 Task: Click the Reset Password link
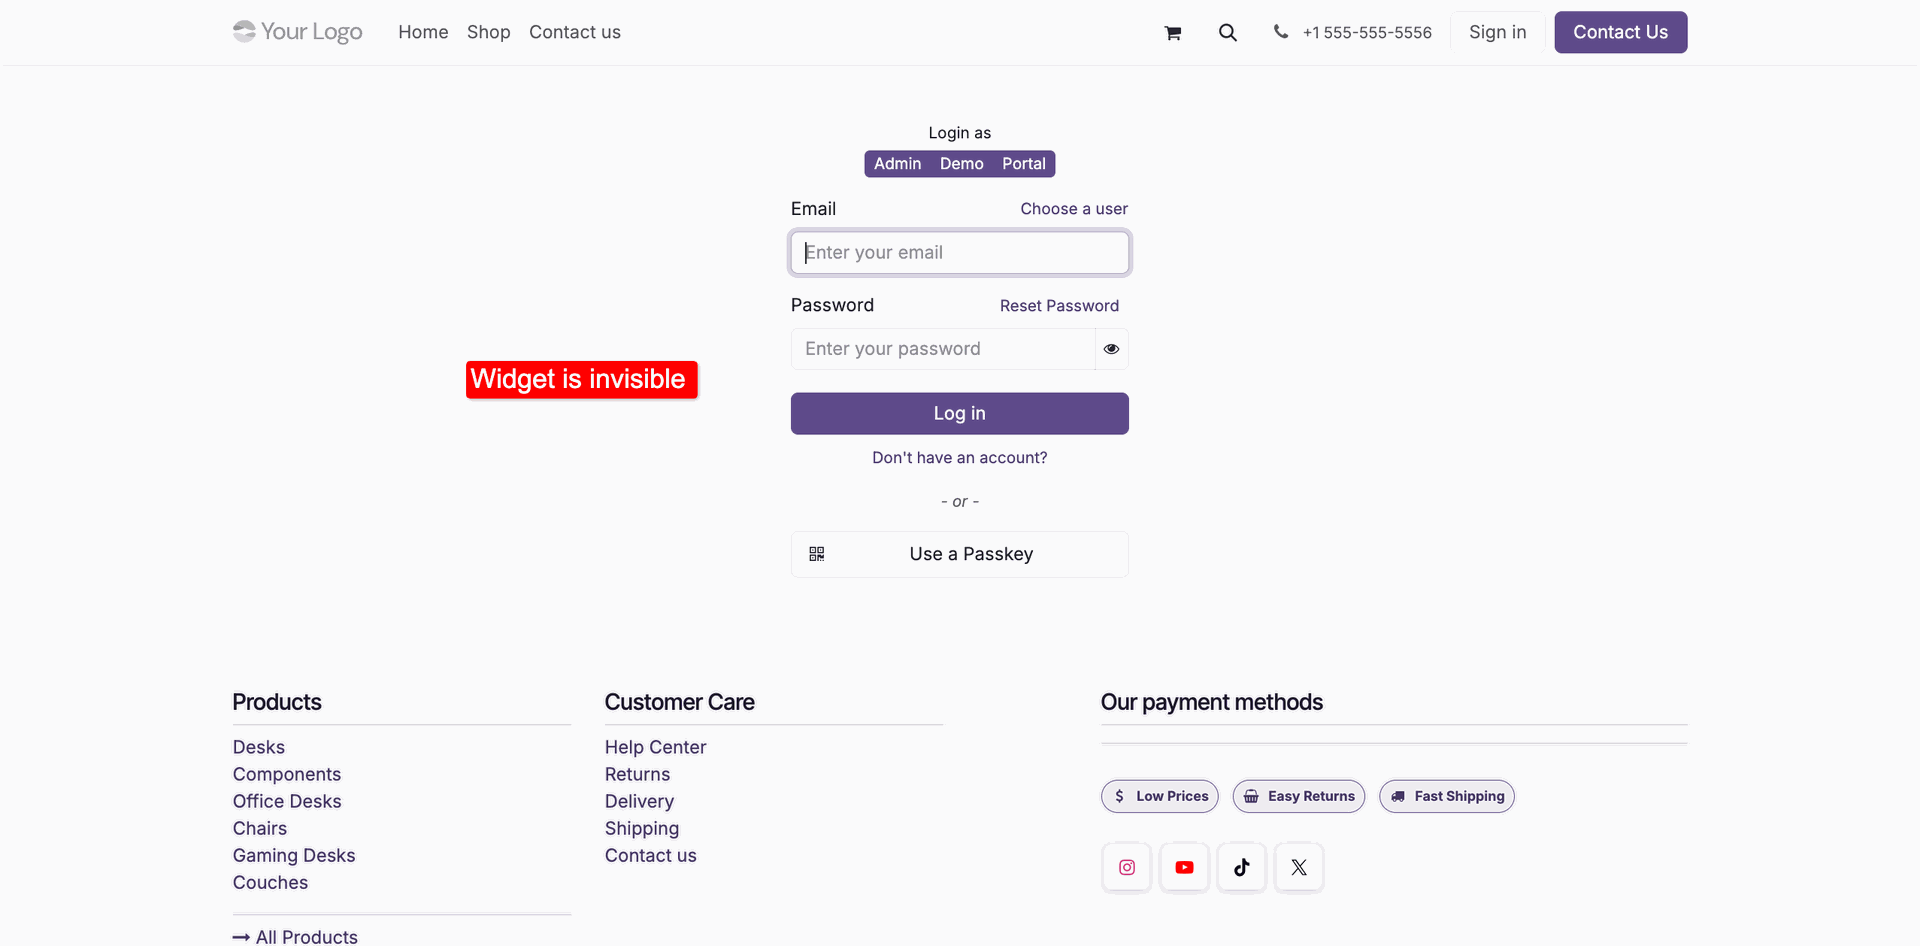[x=1059, y=306]
